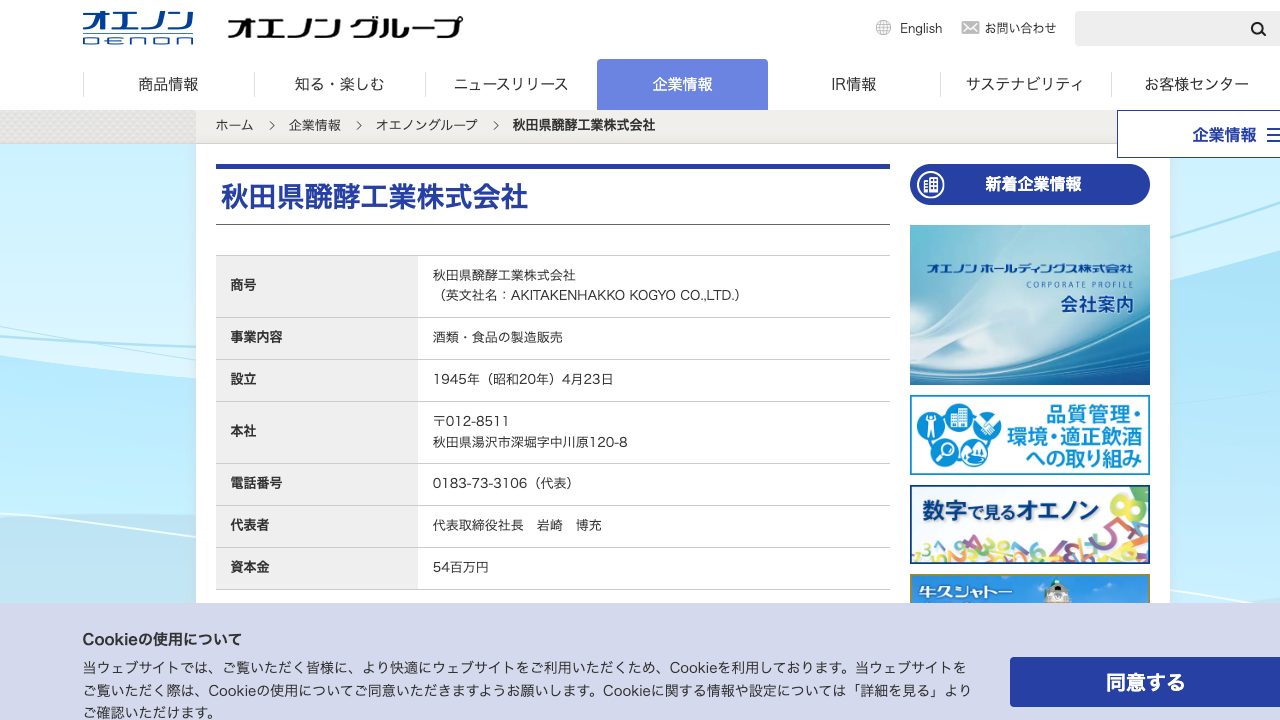Viewport: 1280px width, 720px height.
Task: Select the 企業情報 navigation tab
Action: click(x=682, y=84)
